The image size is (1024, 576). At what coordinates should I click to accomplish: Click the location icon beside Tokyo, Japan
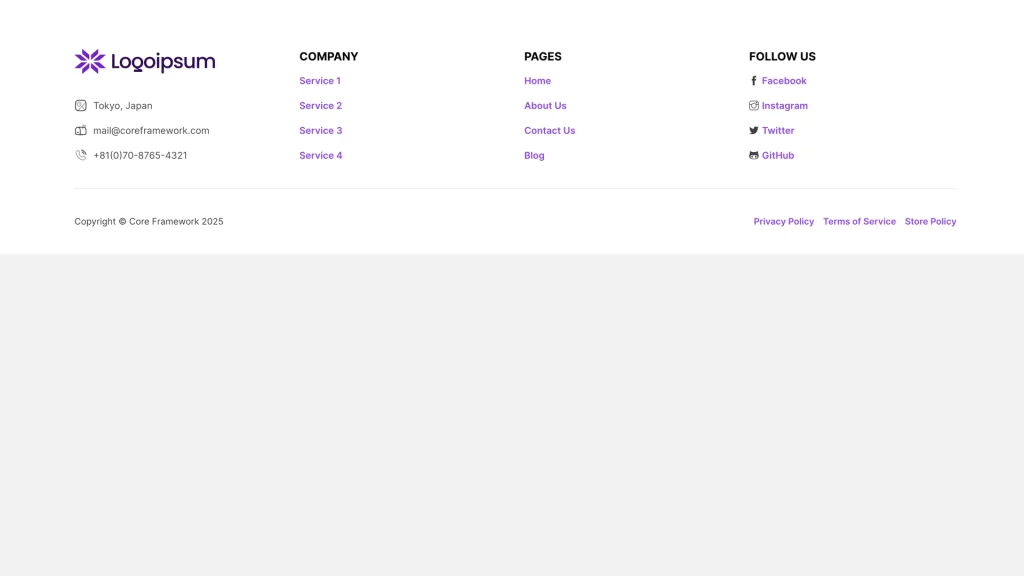click(81, 106)
